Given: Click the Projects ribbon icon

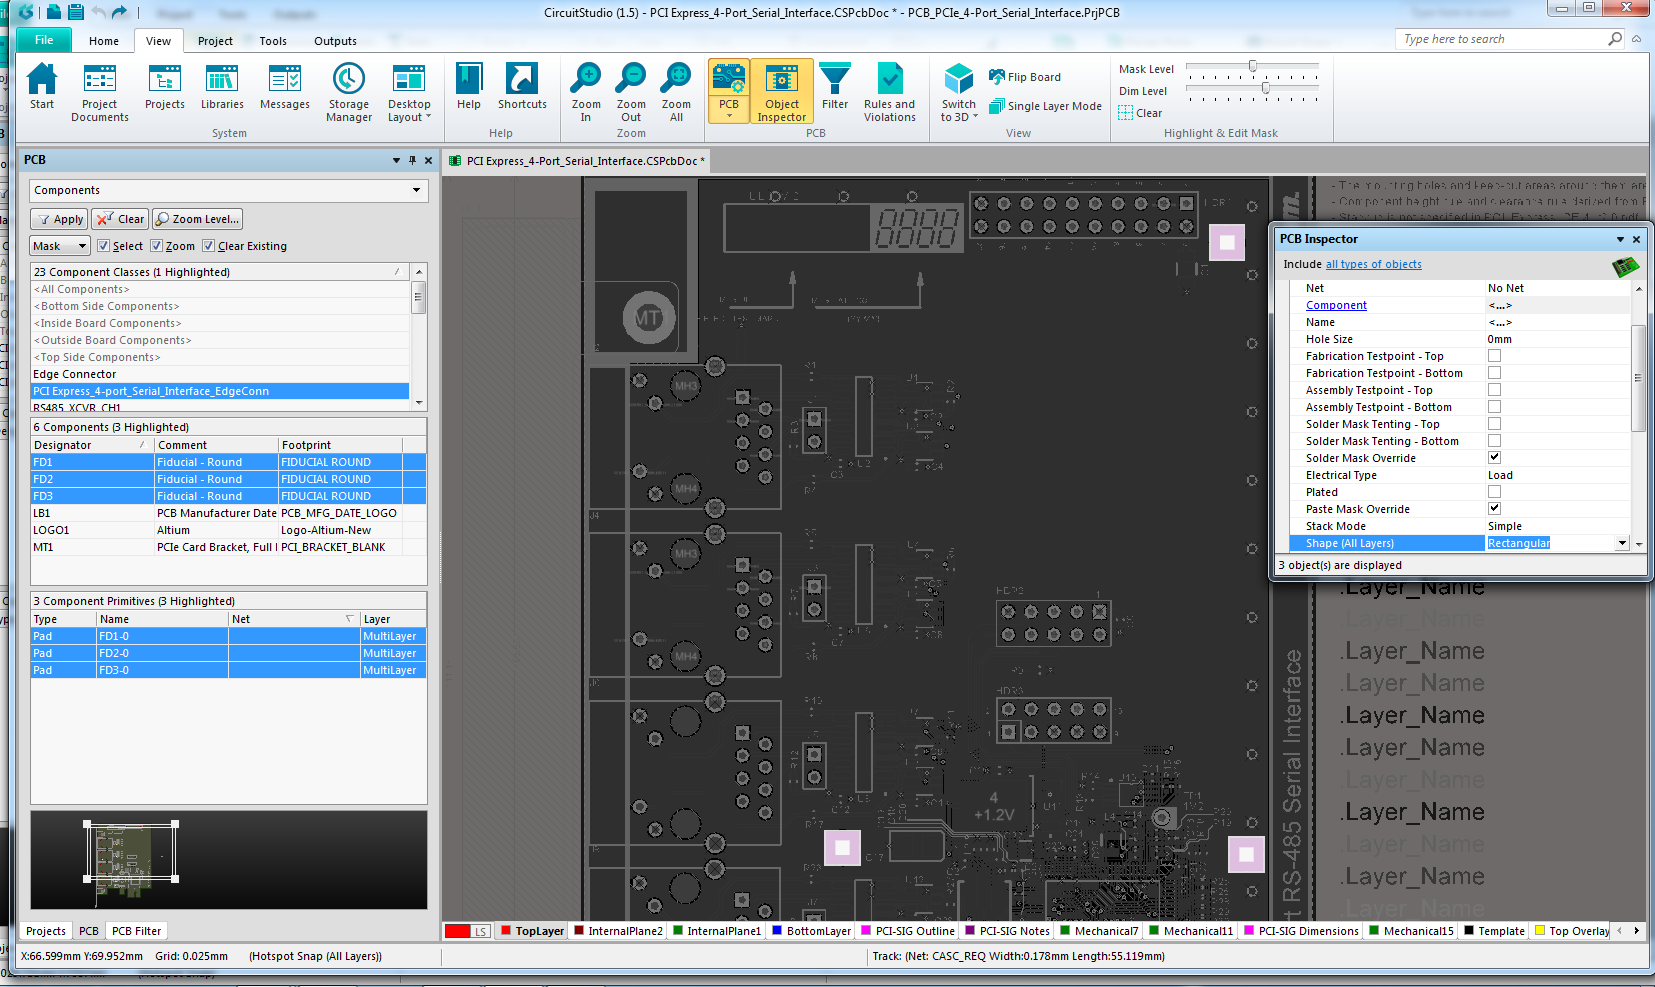Looking at the screenshot, I should tap(165, 87).
